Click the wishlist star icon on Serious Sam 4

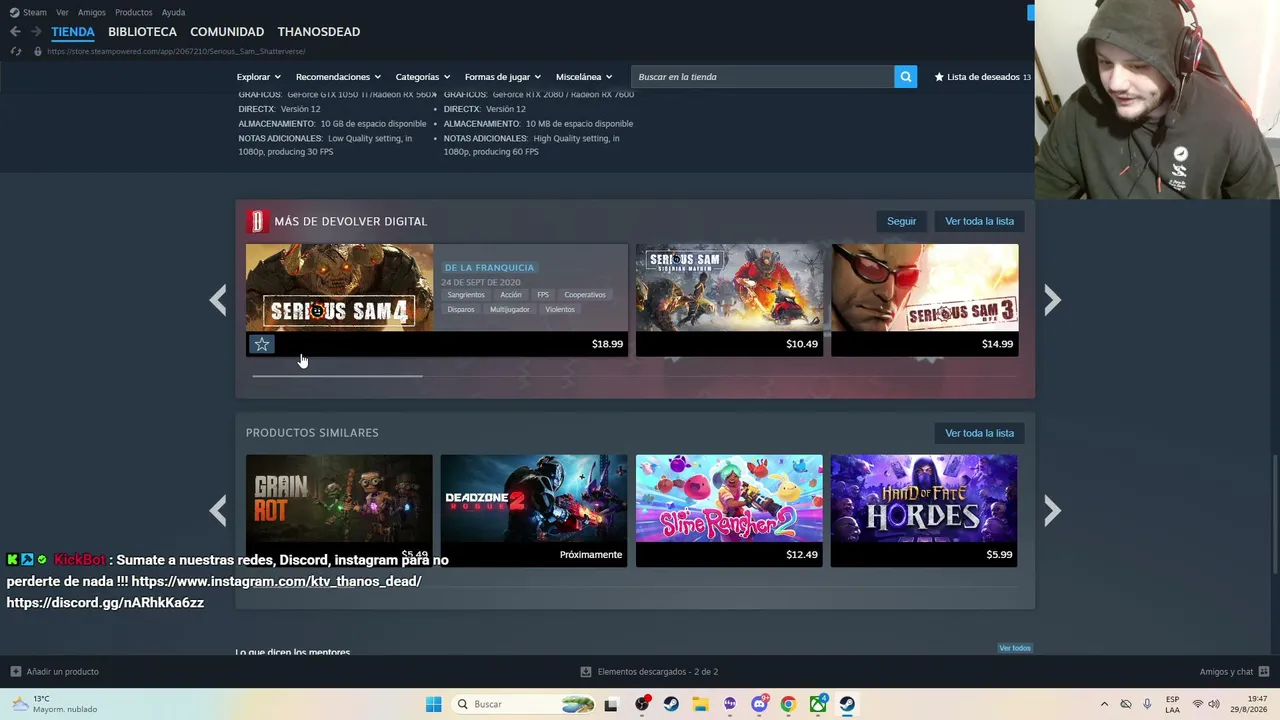(261, 344)
